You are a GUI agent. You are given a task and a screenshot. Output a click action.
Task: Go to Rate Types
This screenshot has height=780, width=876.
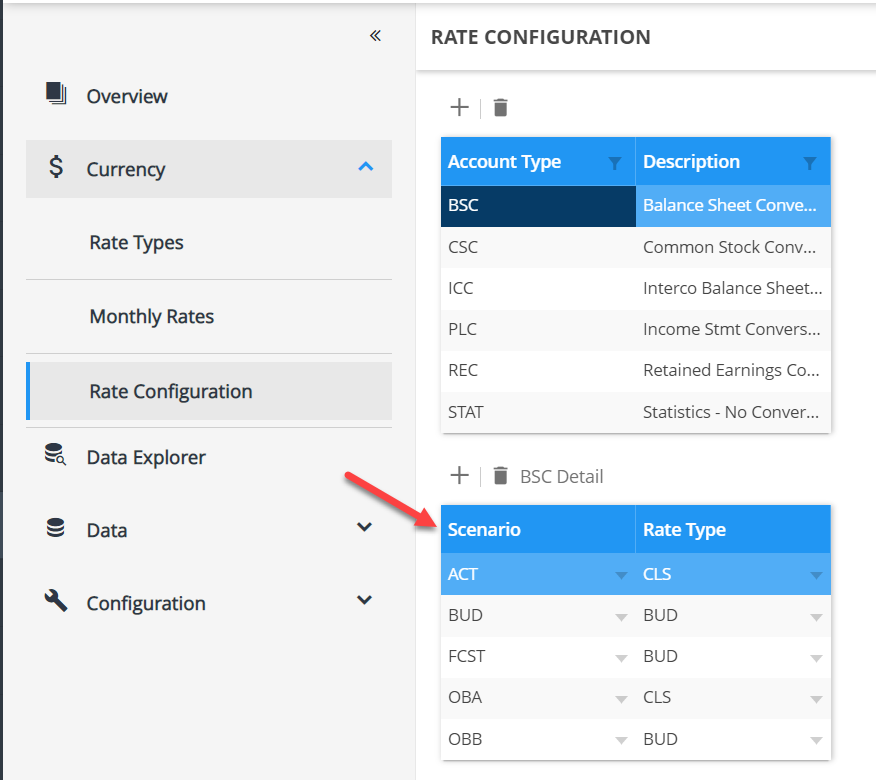(x=136, y=243)
